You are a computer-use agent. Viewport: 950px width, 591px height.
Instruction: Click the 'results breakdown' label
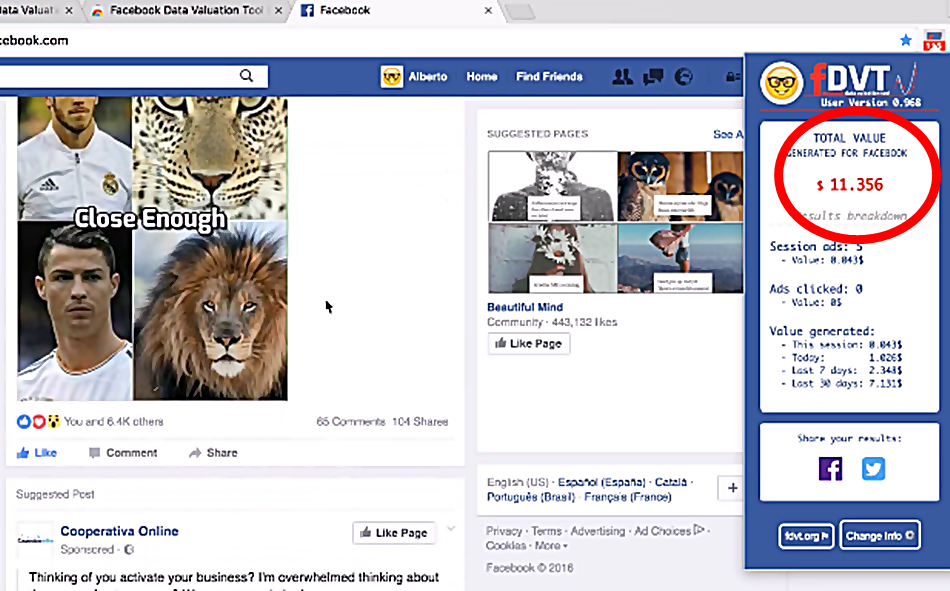853,216
